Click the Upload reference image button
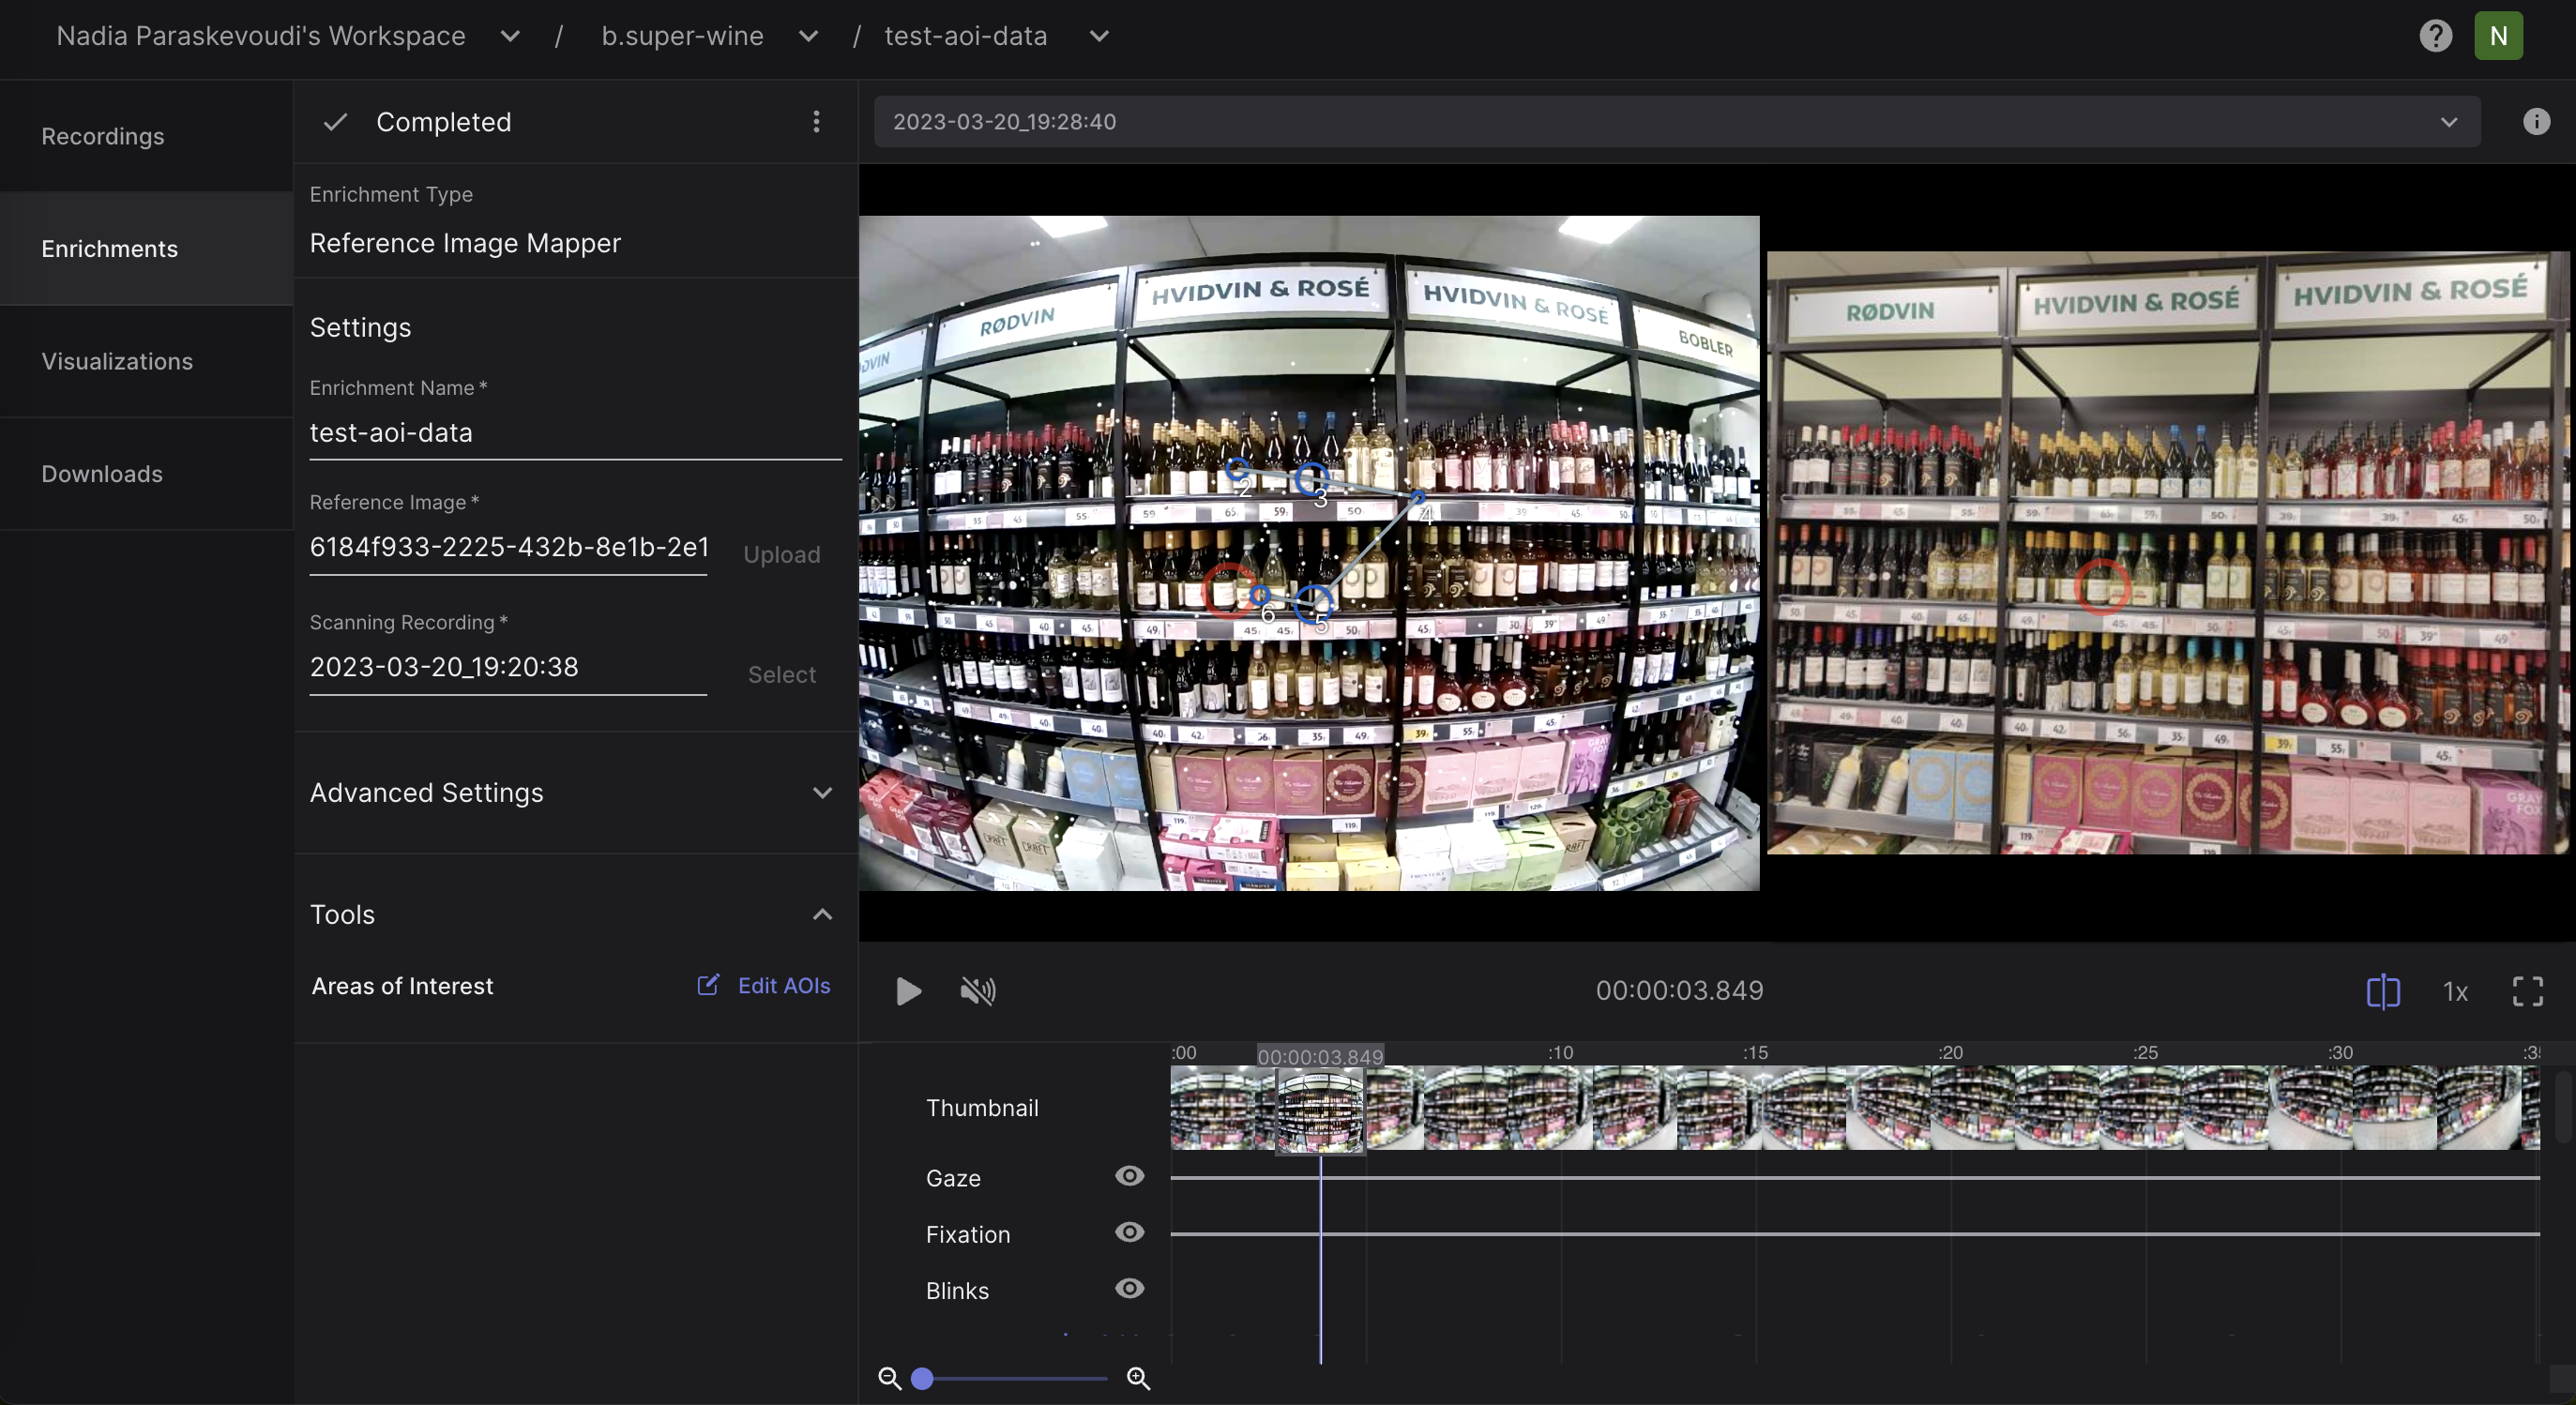 coord(781,554)
